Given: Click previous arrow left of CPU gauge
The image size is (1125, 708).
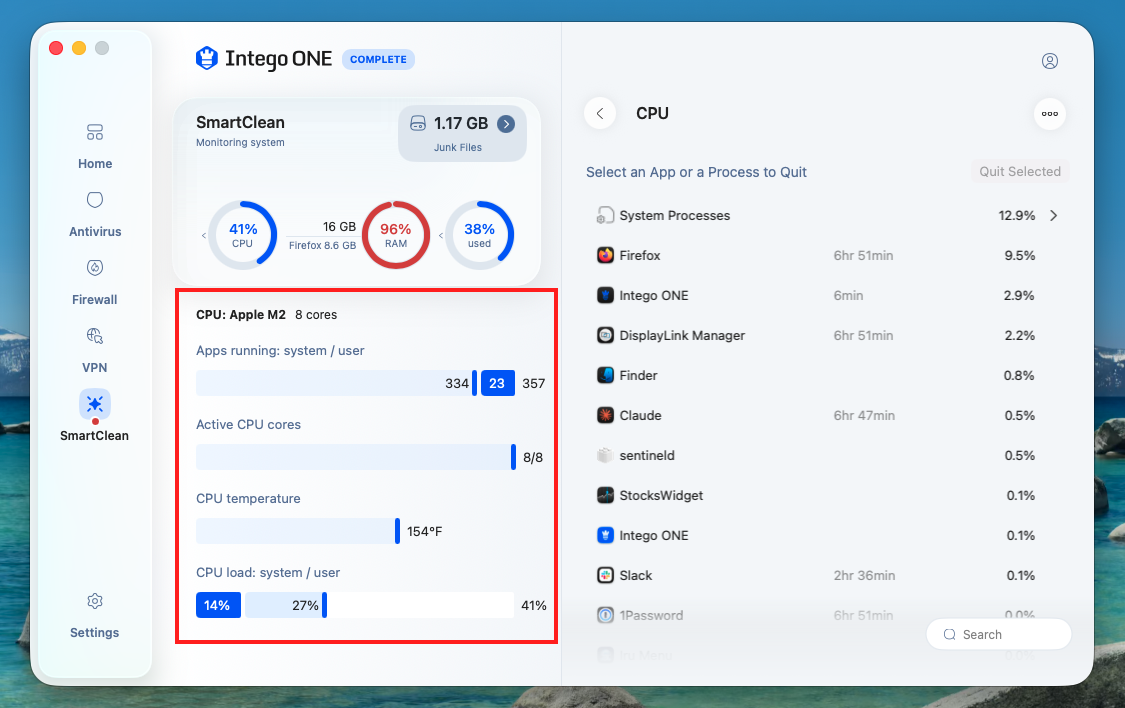Looking at the screenshot, I should 203,235.
